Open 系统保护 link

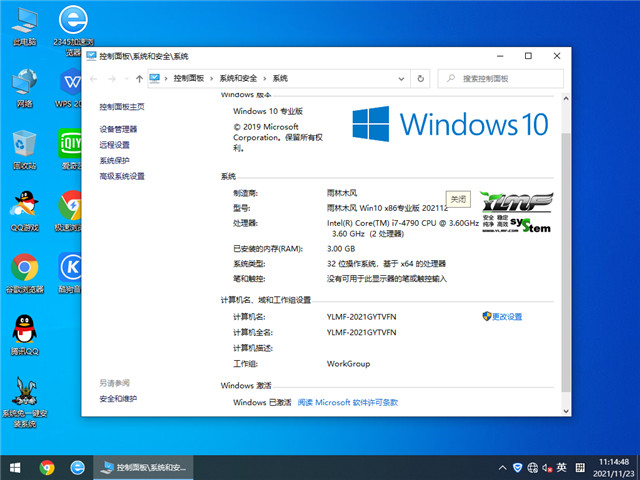[114, 160]
